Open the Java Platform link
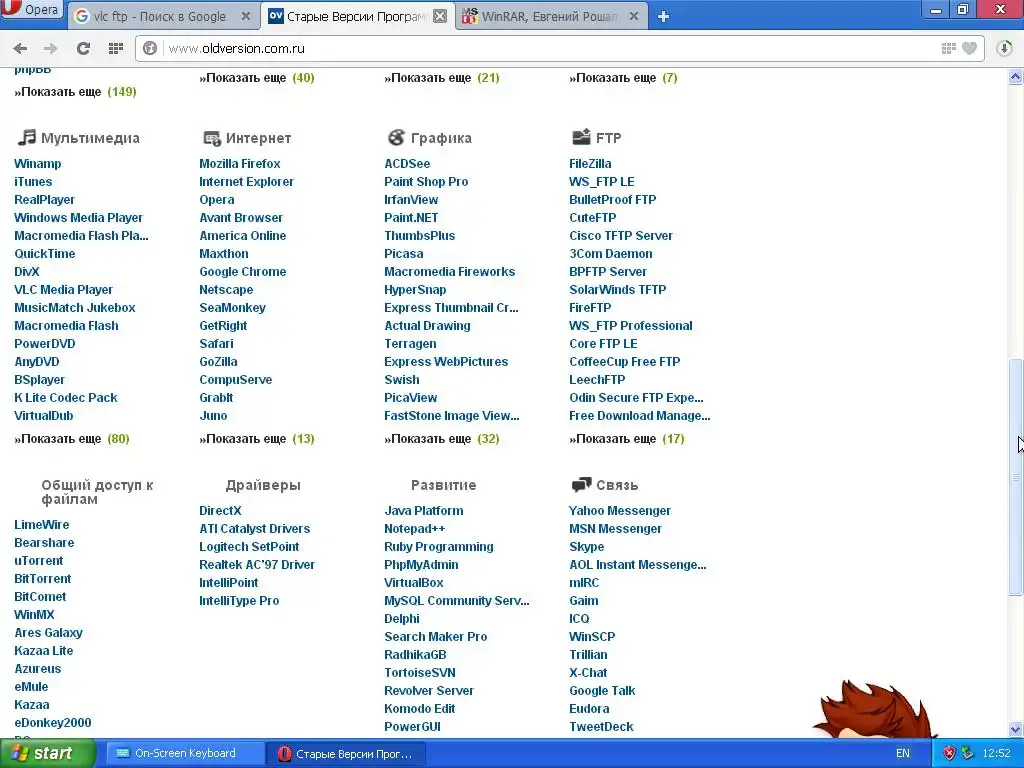This screenshot has width=1024, height=768. [423, 511]
